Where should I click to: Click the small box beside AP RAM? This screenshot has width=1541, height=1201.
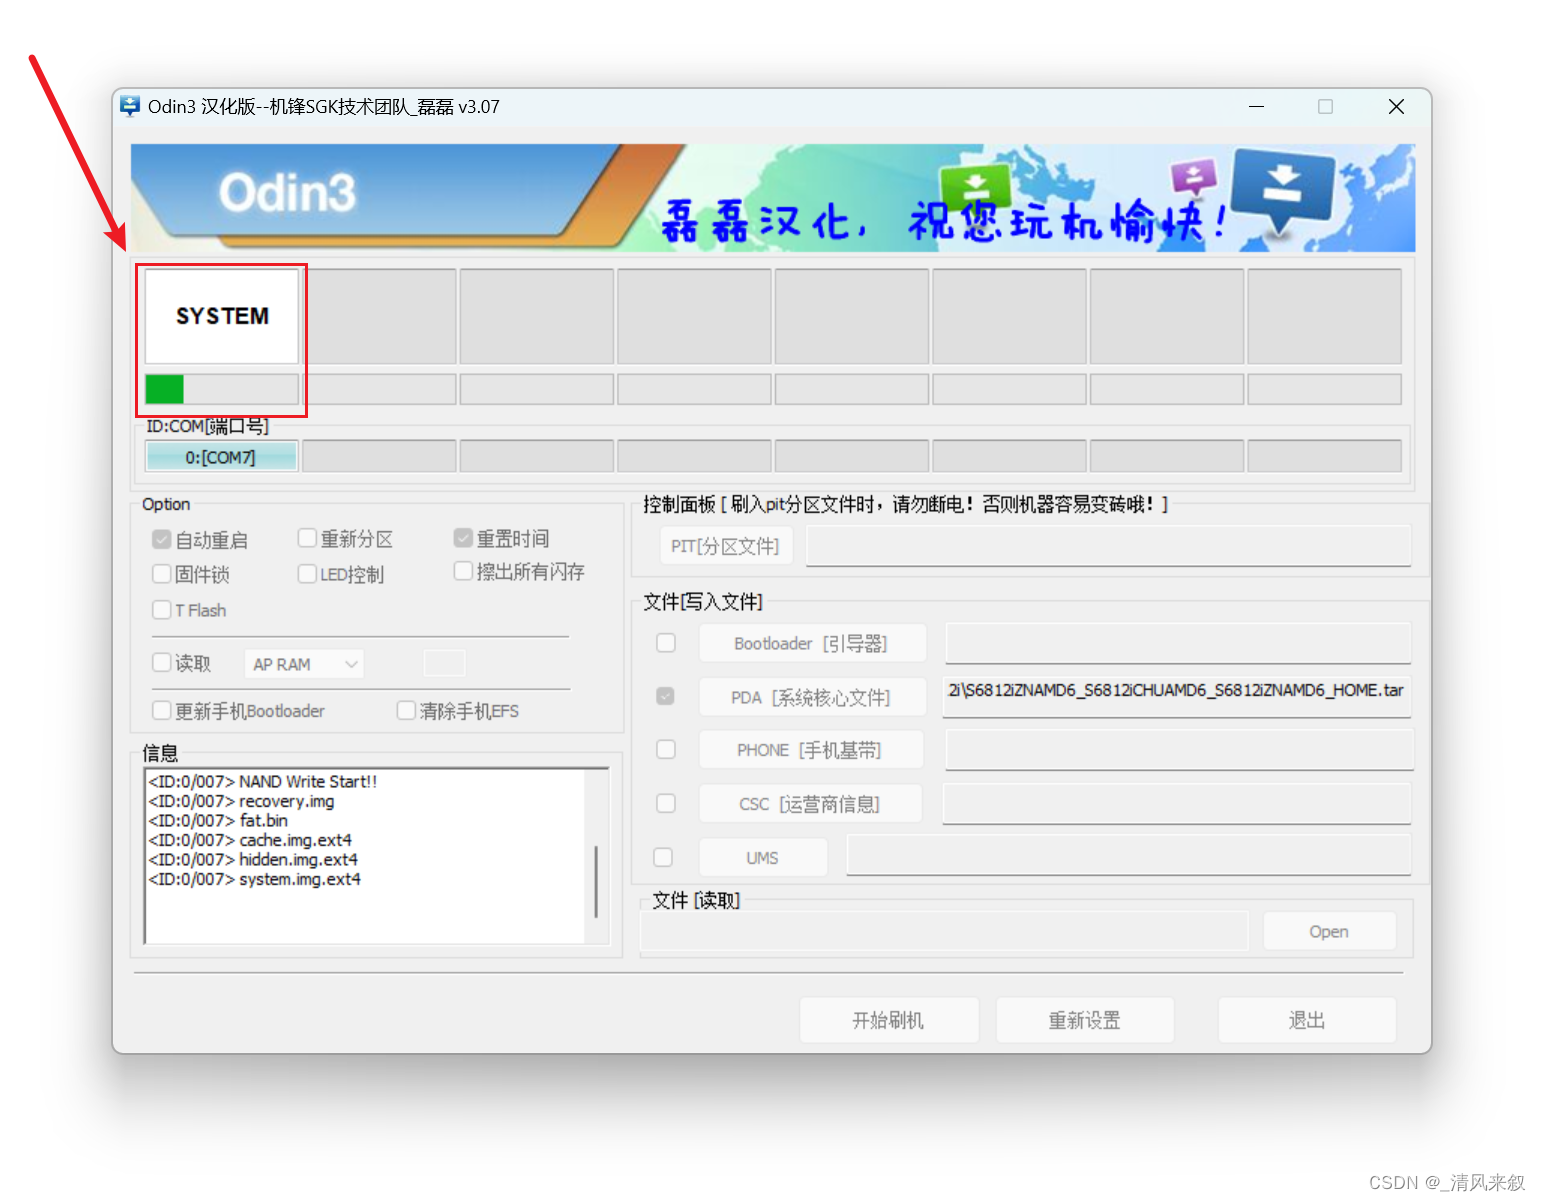[x=444, y=663]
